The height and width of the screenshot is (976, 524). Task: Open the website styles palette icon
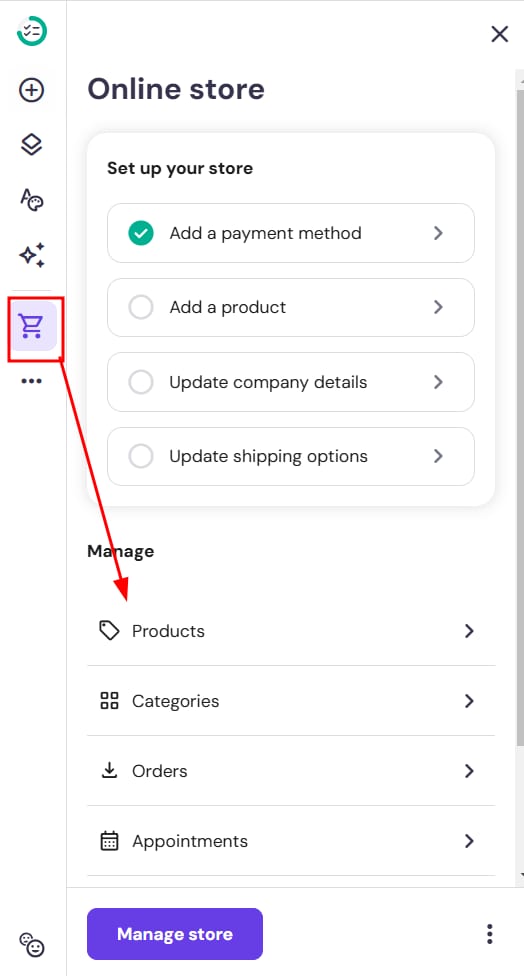pos(32,200)
